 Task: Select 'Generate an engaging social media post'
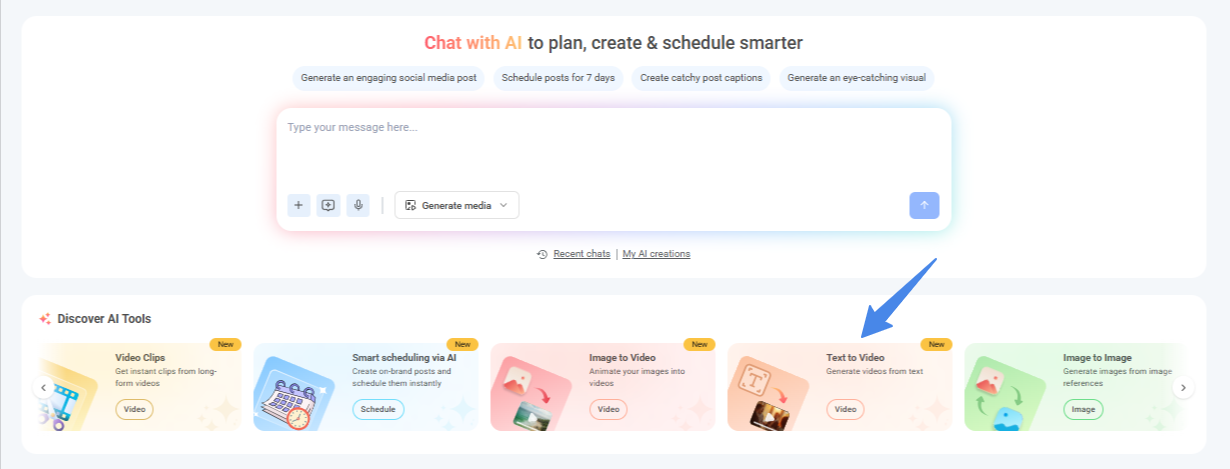point(389,78)
